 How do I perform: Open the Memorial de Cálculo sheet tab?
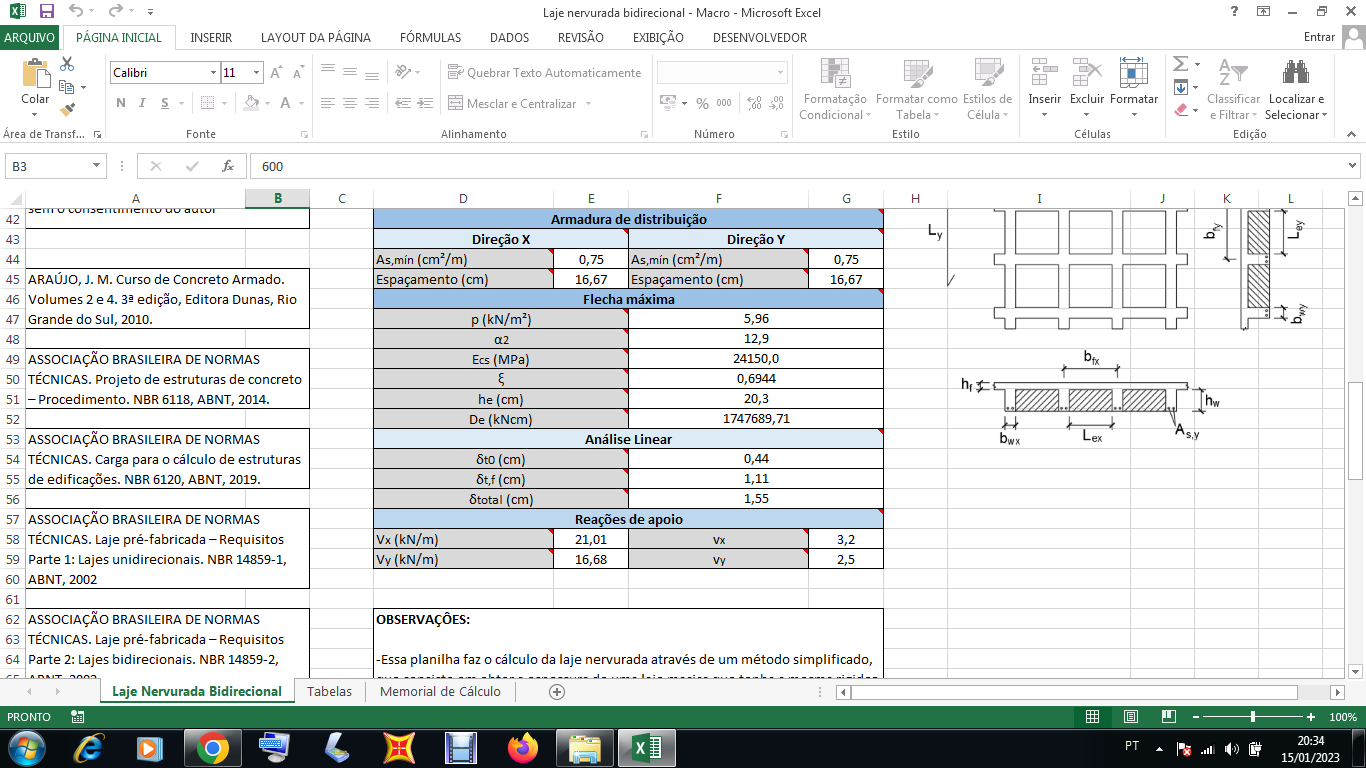(x=441, y=691)
